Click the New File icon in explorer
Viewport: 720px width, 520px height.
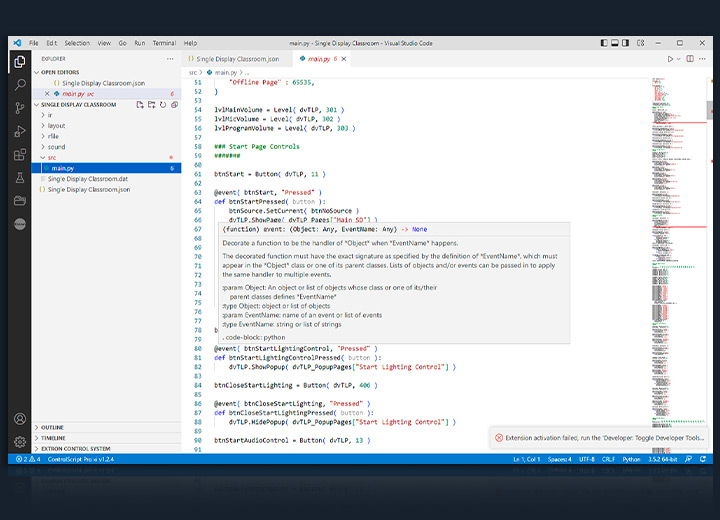[140, 105]
